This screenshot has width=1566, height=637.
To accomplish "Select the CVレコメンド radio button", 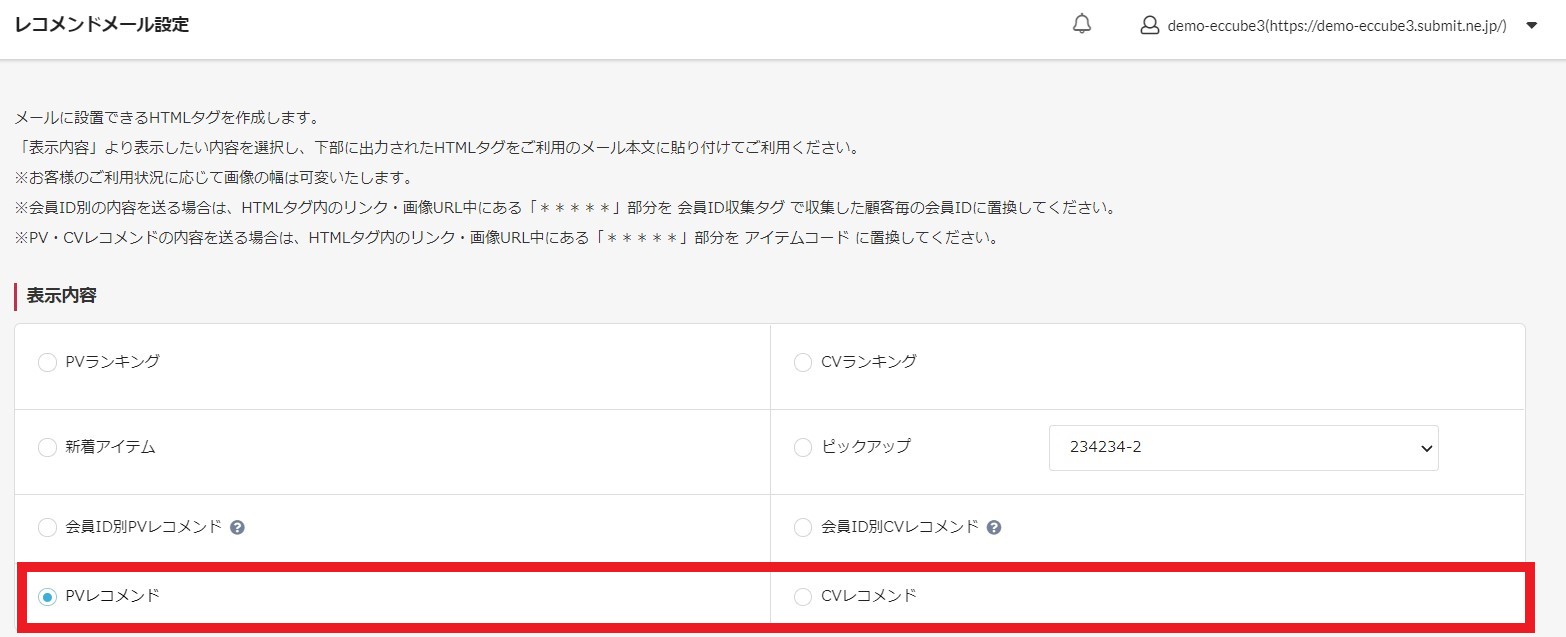I will (802, 596).
